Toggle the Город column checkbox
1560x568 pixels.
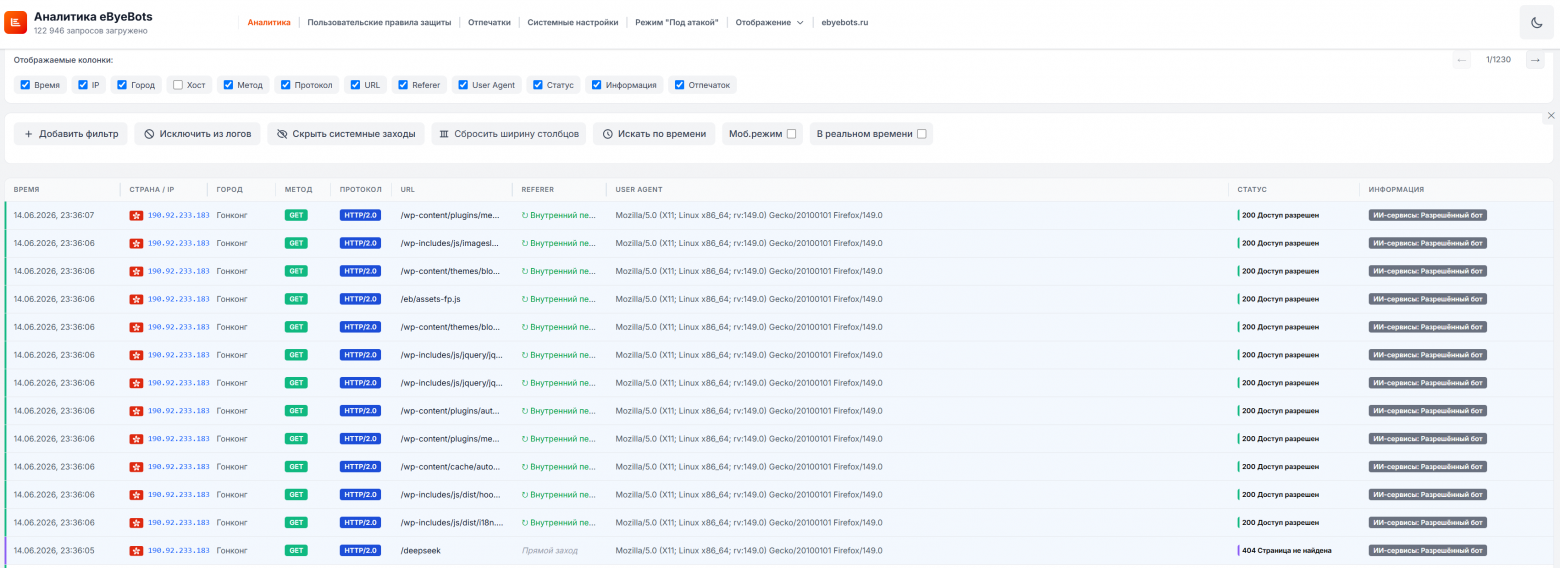tap(122, 85)
